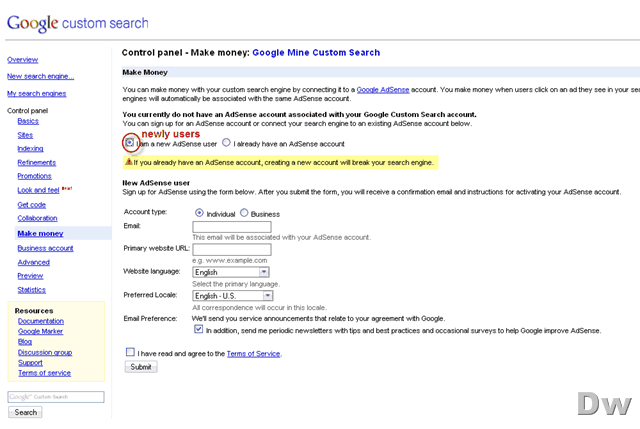Open My search engines link
This screenshot has width=640, height=429.
tap(36, 93)
